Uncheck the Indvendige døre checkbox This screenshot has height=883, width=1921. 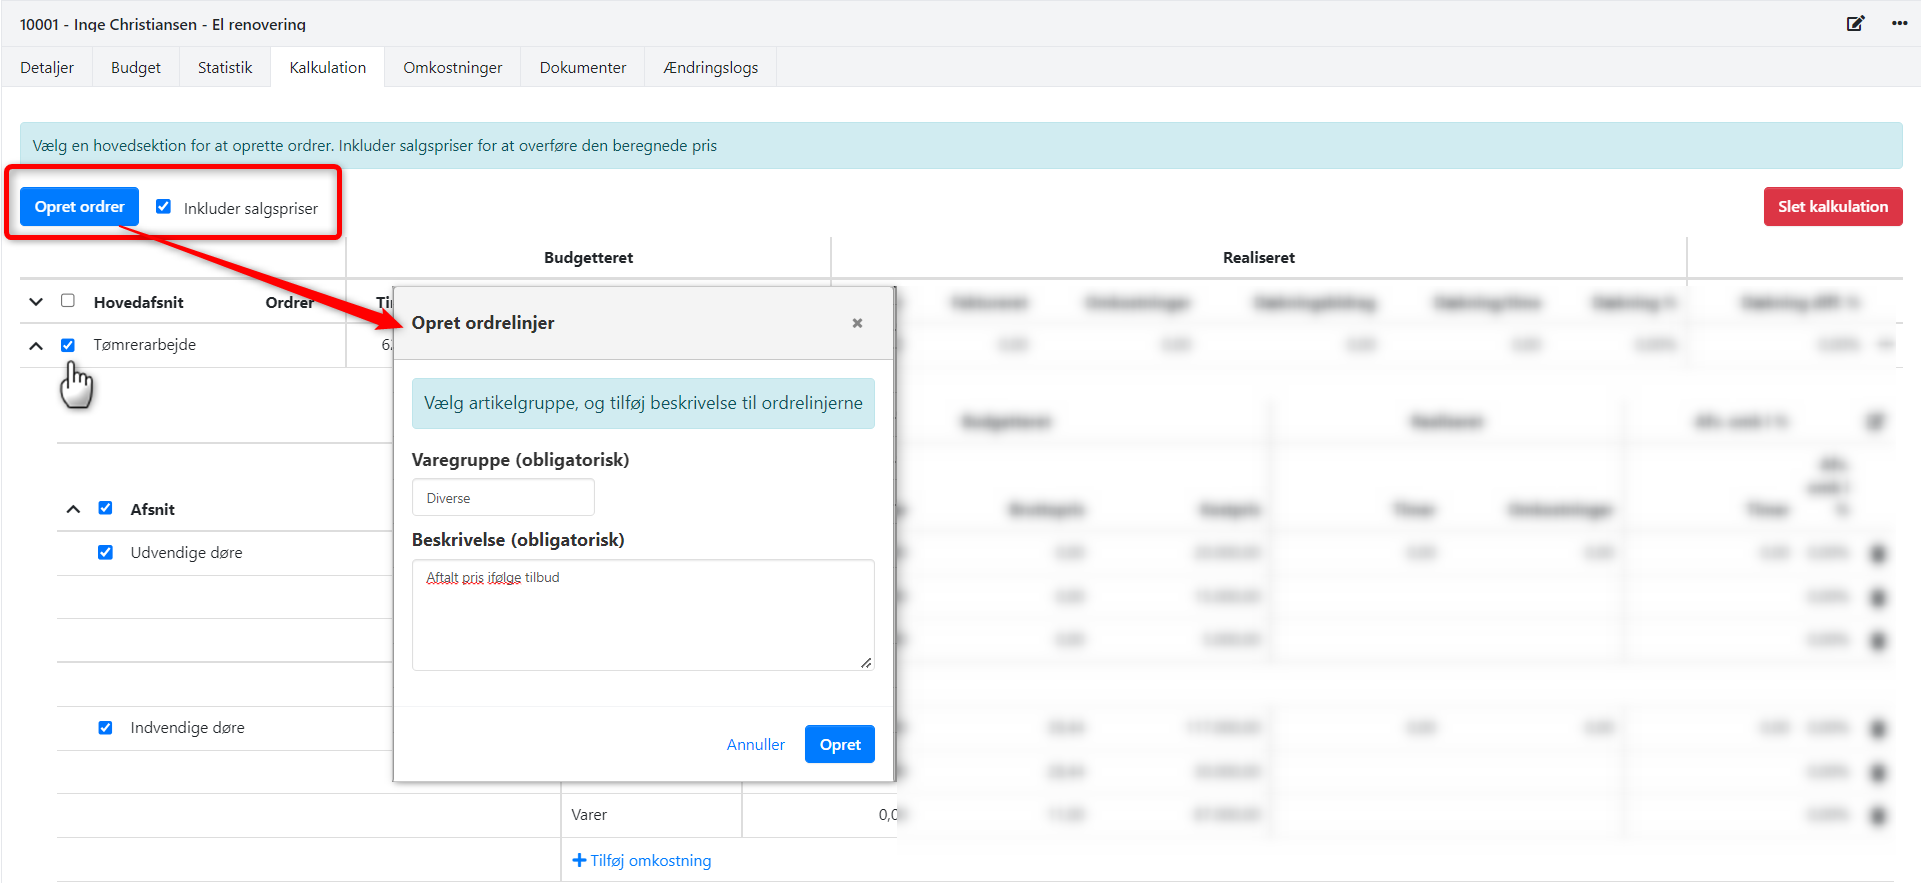(105, 727)
